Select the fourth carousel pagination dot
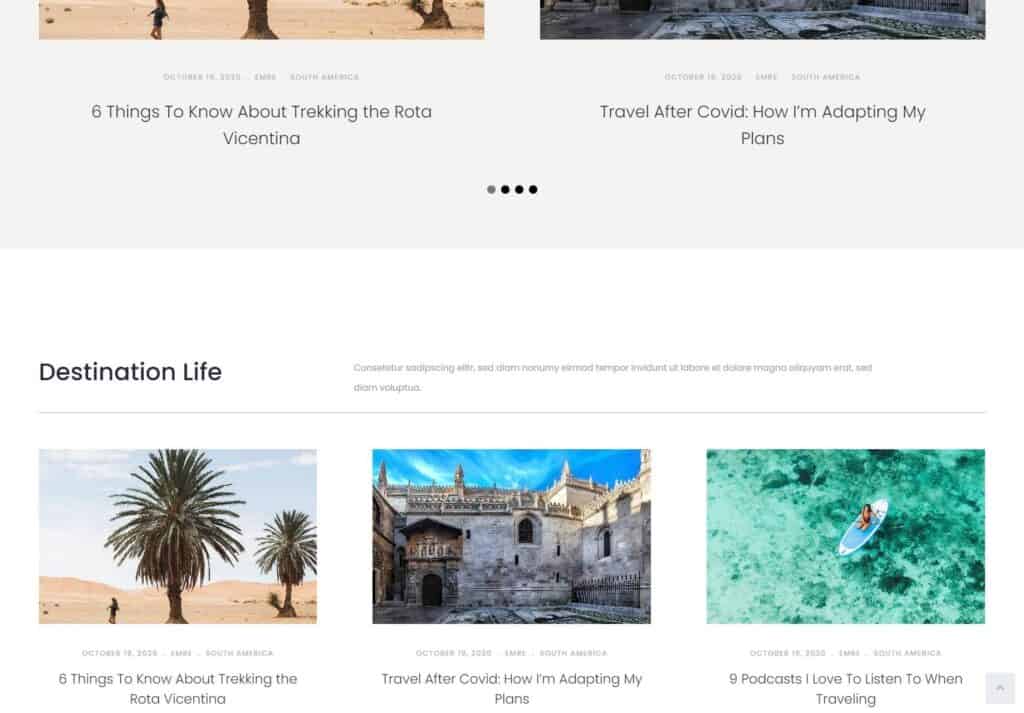 coord(533,189)
